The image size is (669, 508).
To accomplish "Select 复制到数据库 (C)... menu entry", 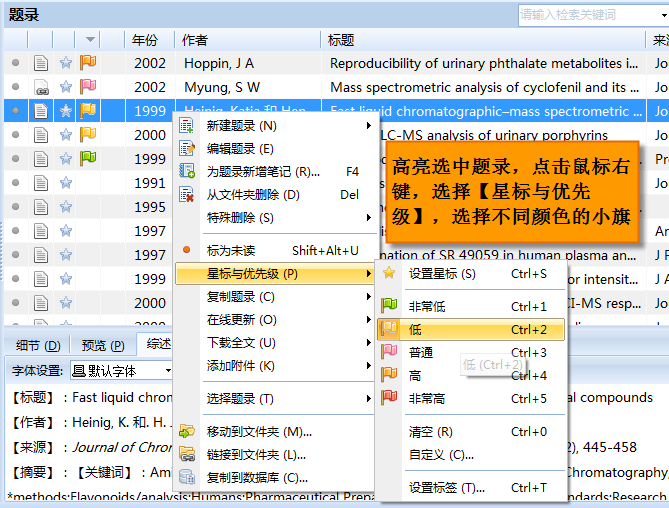I will tap(275, 478).
